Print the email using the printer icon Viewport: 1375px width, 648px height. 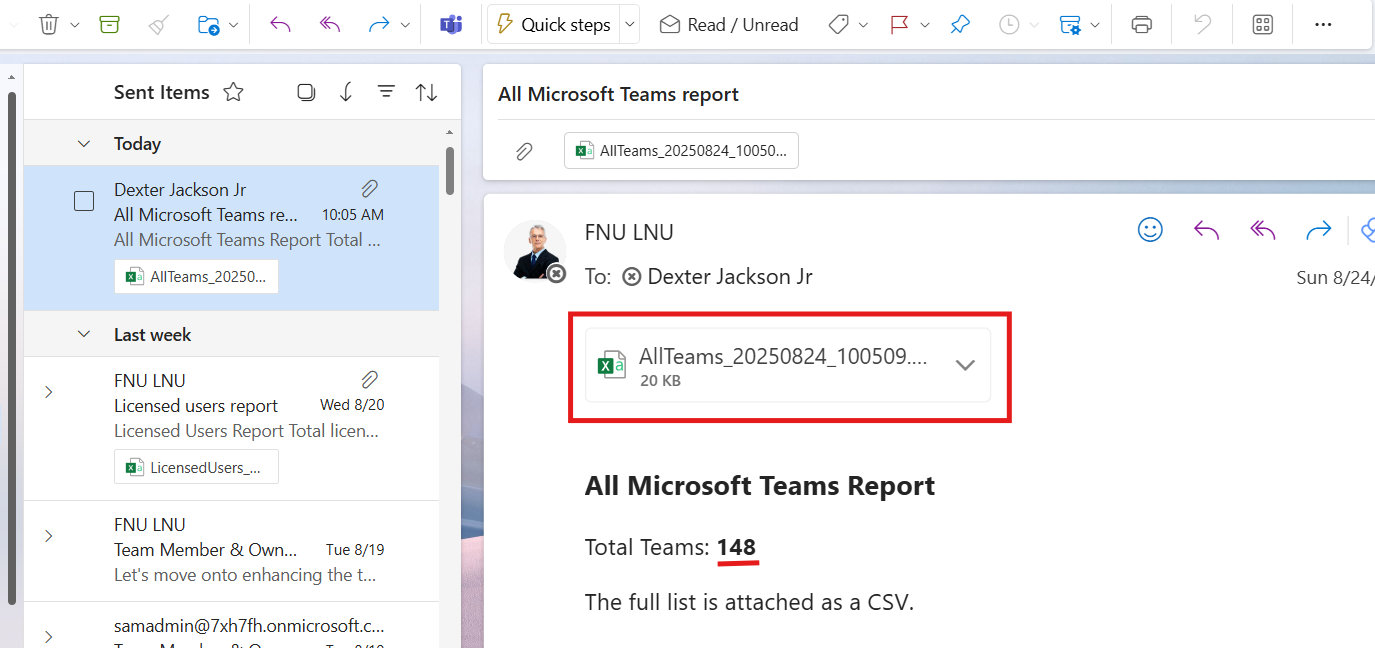(x=1142, y=25)
